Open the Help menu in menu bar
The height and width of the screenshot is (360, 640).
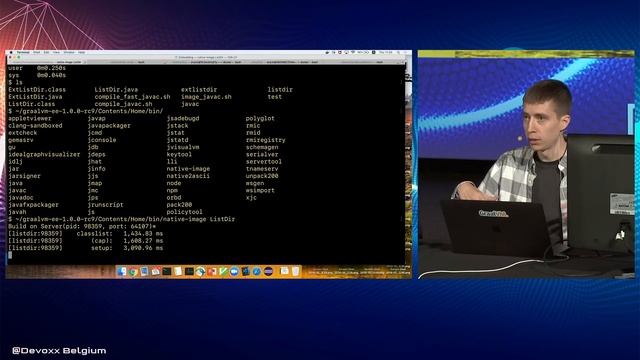tap(82, 52)
